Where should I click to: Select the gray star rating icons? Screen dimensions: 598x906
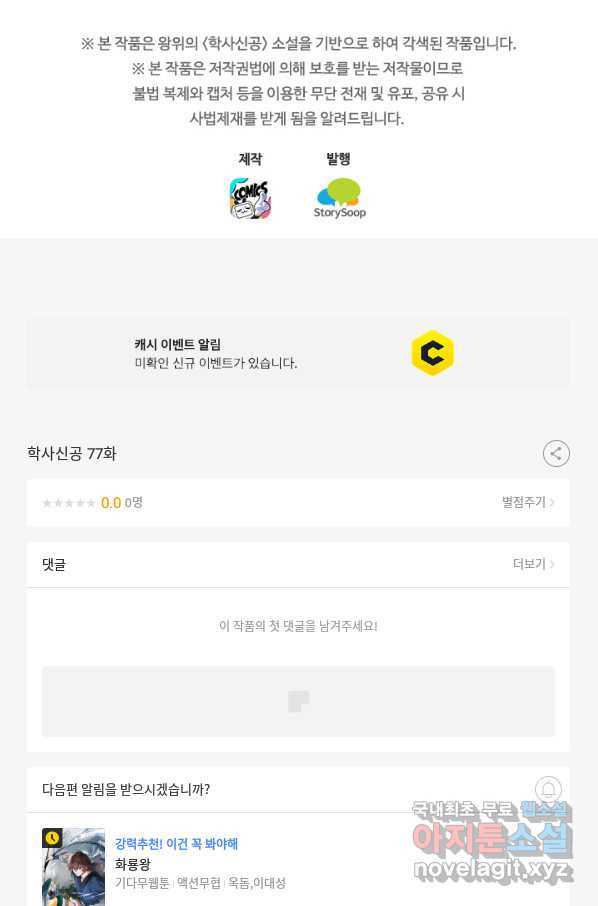click(69, 503)
